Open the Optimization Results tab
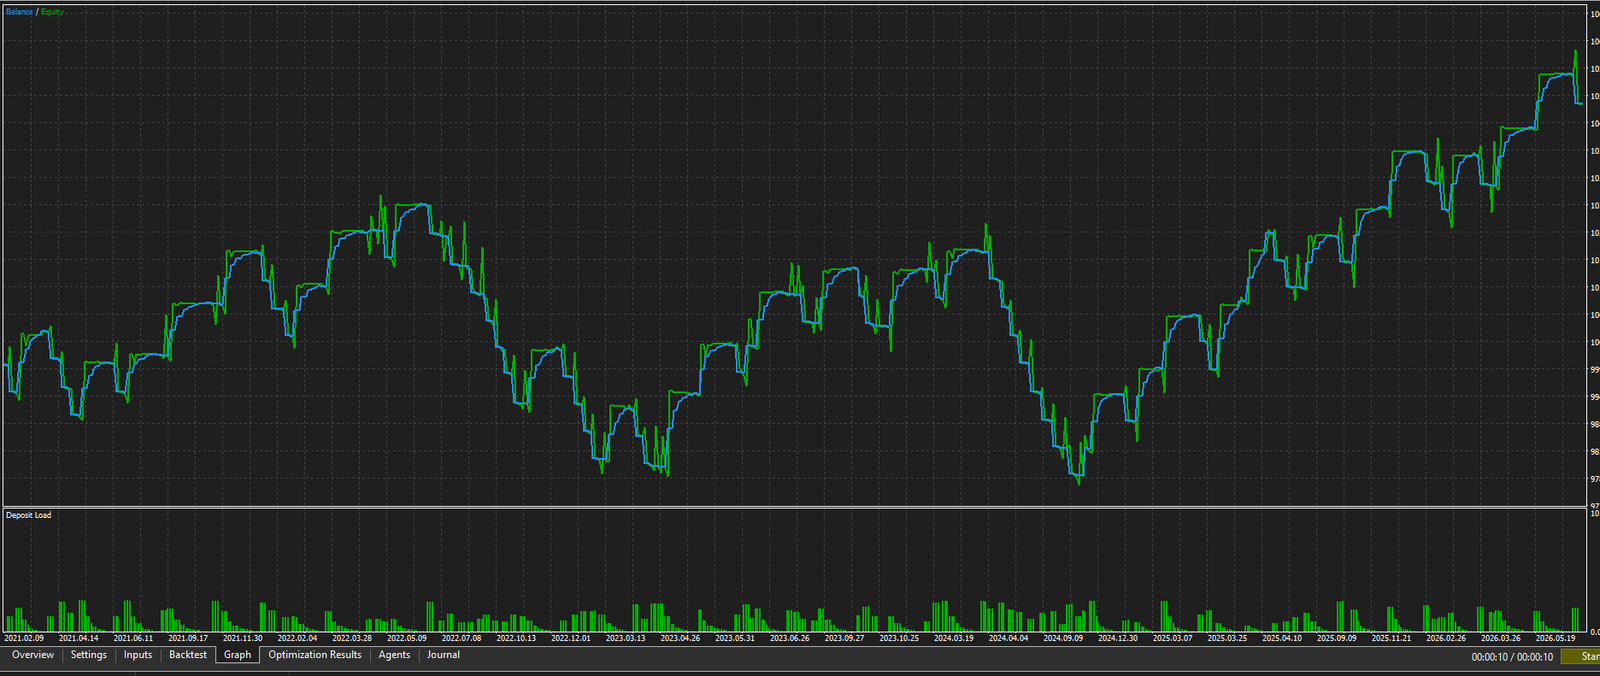Image resolution: width=1600 pixels, height=676 pixels. 315,655
